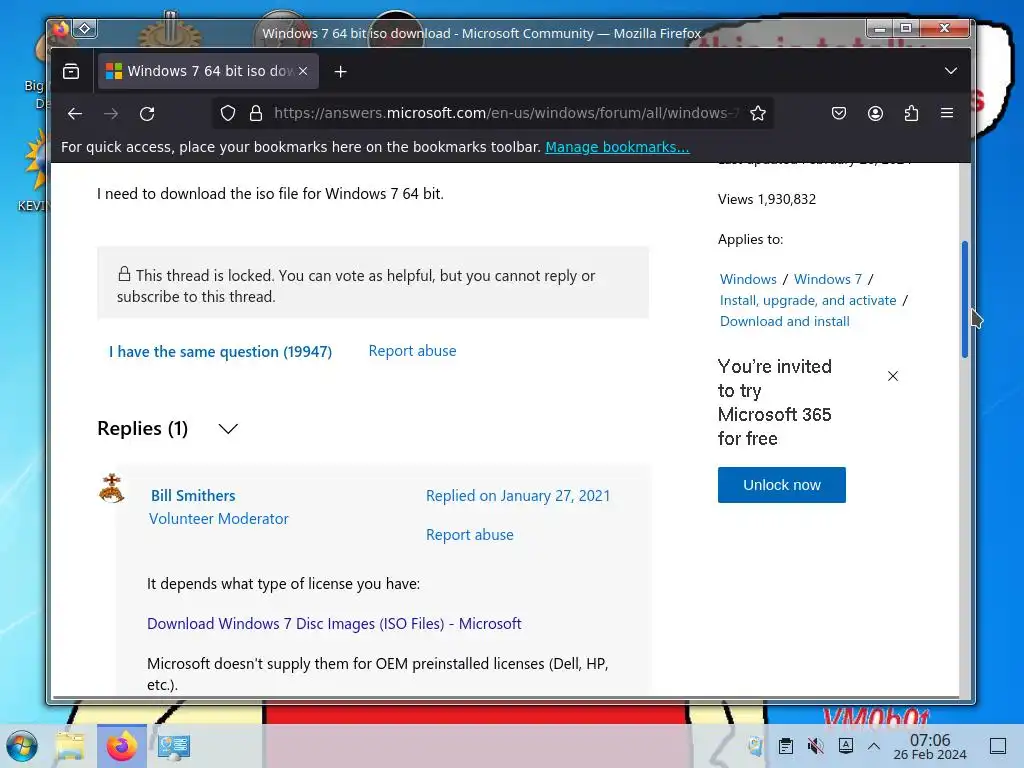Report abuse on Bill Smithers reply
This screenshot has height=768, width=1024.
pos(470,535)
